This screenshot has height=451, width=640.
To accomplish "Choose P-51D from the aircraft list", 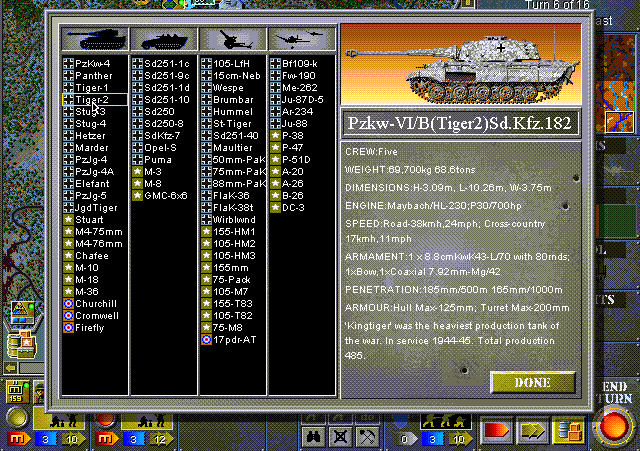I will pos(299,160).
